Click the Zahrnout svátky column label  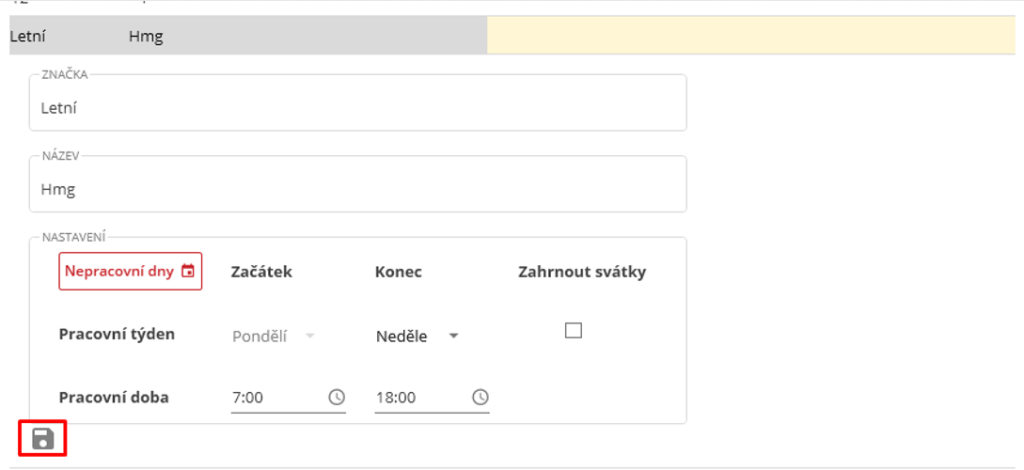click(x=581, y=272)
